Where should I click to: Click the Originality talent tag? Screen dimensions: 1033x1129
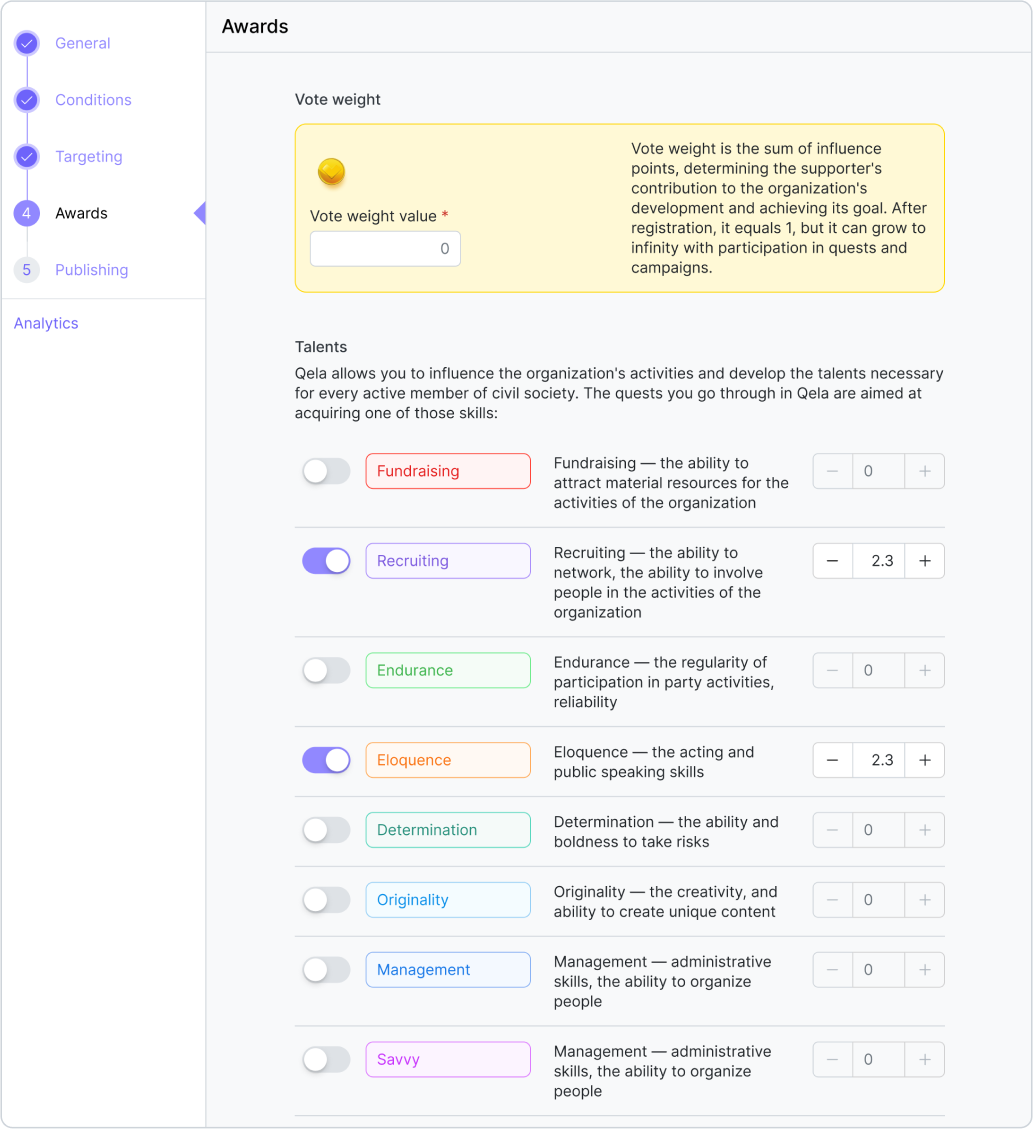(447, 900)
